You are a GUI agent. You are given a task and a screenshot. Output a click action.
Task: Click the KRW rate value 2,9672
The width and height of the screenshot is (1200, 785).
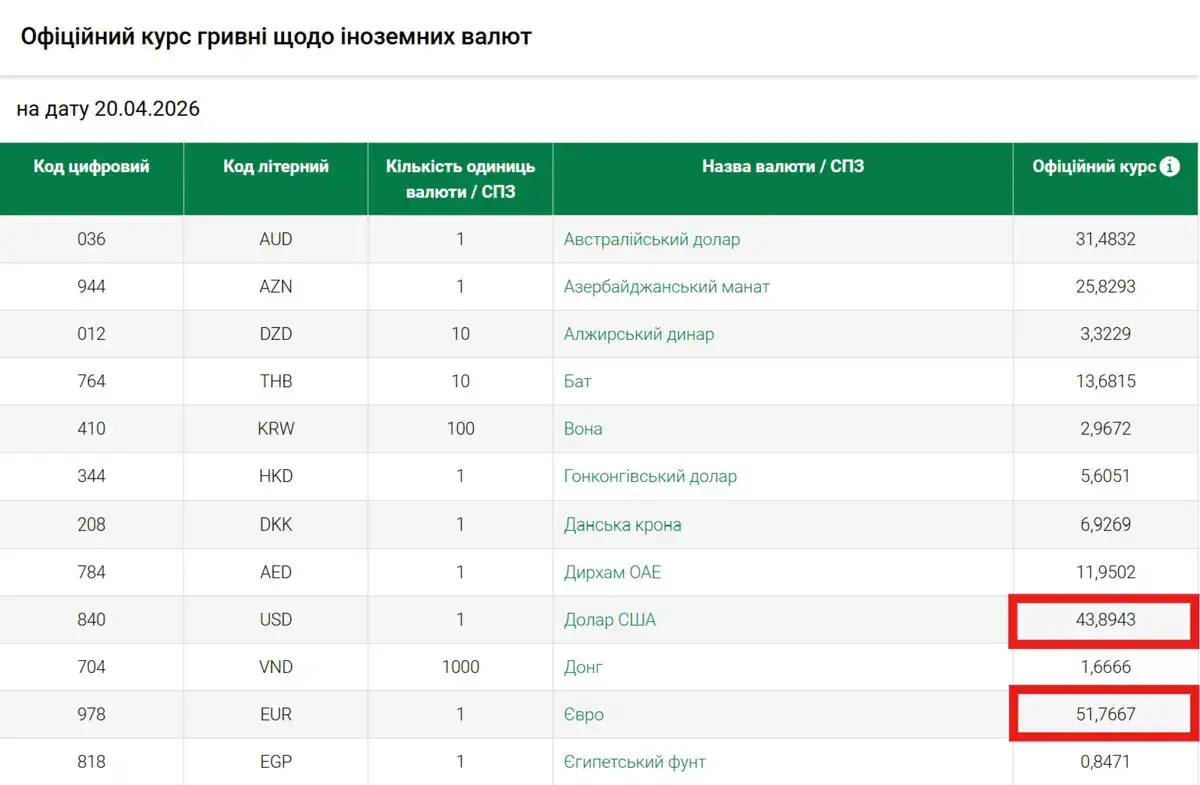pyautogui.click(x=1106, y=429)
